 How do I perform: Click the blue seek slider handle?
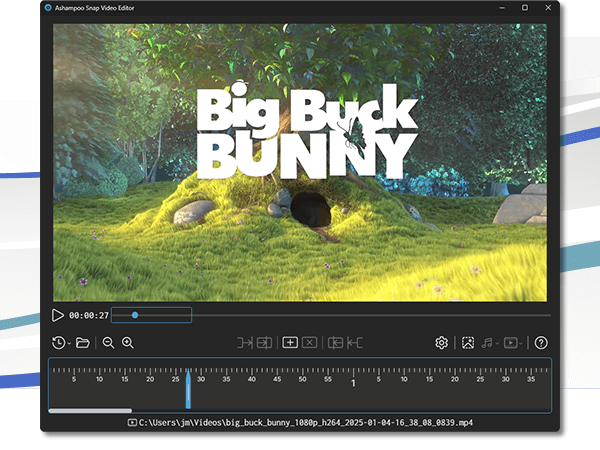(135, 315)
